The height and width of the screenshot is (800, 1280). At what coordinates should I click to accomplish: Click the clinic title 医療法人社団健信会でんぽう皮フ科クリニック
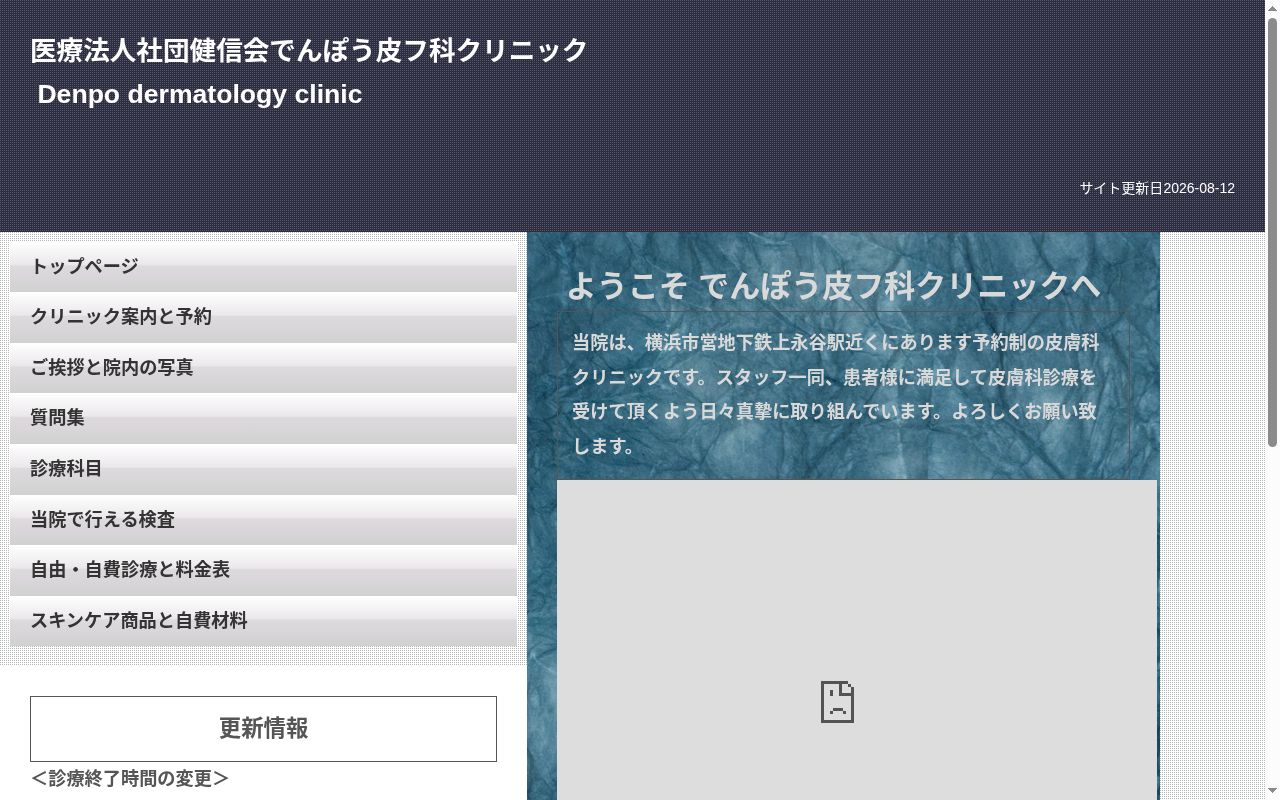(309, 50)
